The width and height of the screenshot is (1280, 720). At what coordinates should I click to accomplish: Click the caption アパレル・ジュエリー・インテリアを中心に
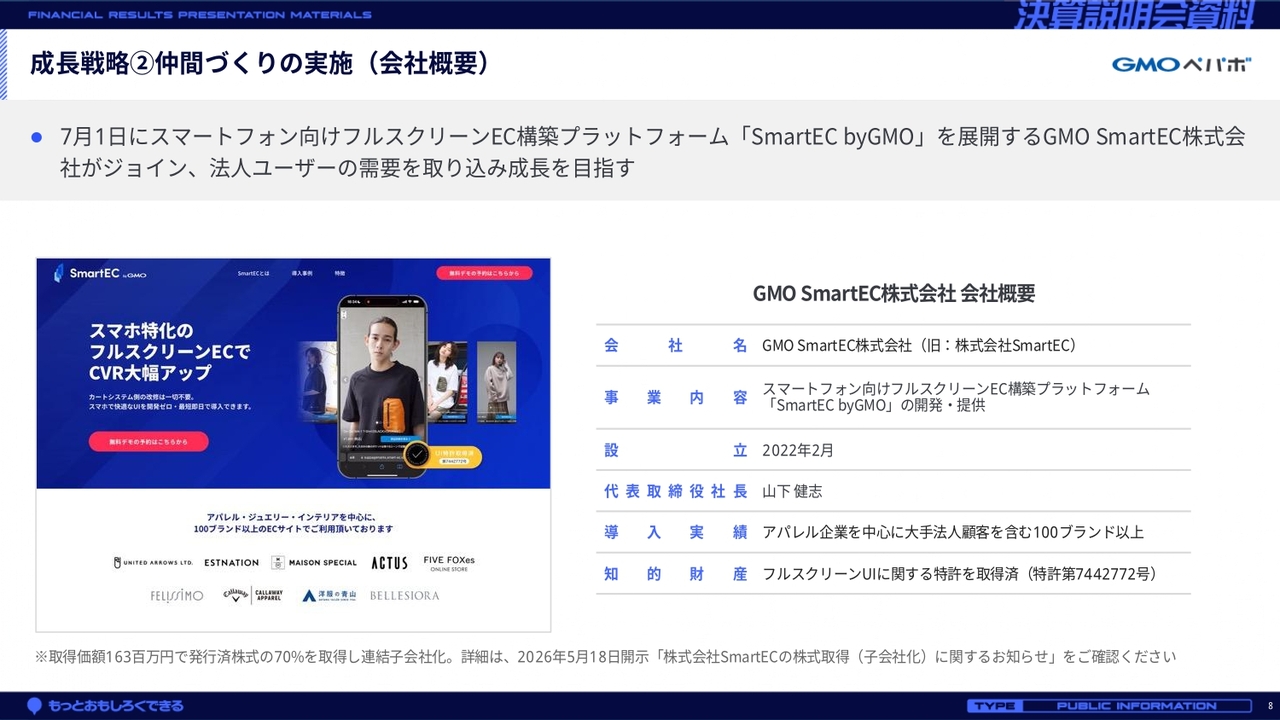[293, 523]
